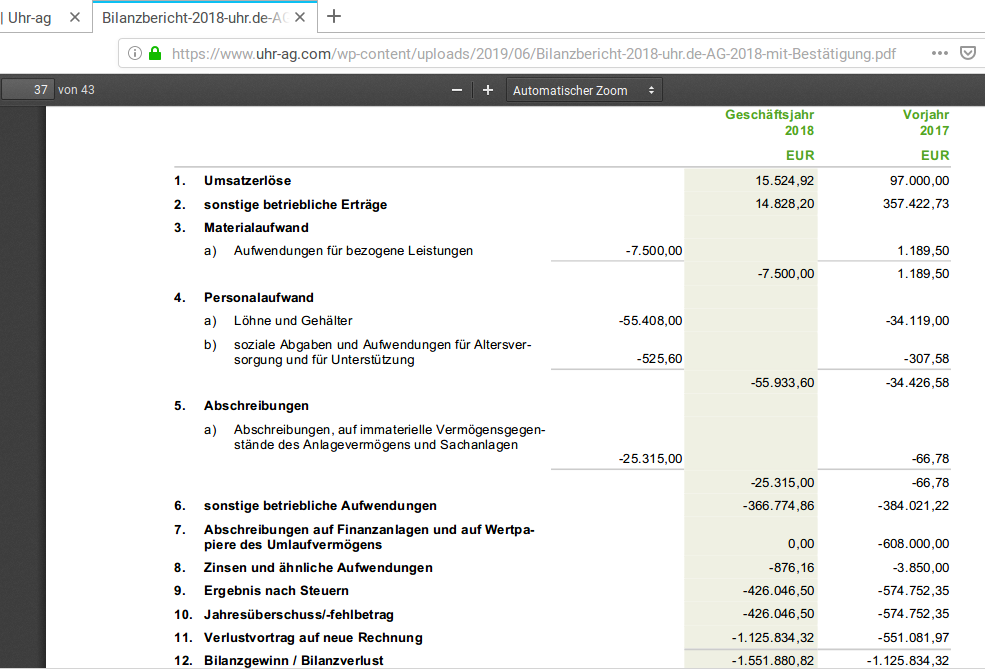This screenshot has height=671, width=985.
Task: Zoom in on the PDF using the plus icon
Action: [487, 89]
